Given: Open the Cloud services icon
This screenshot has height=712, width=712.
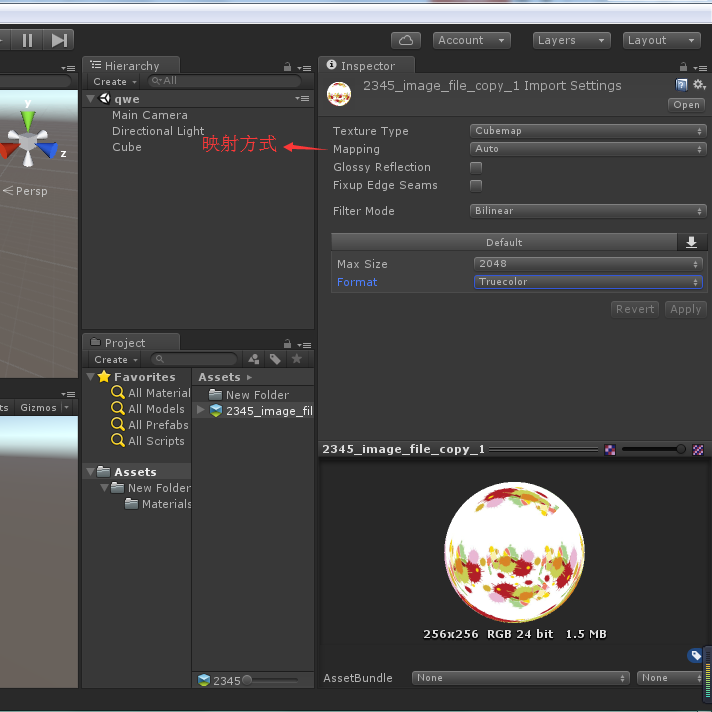Looking at the screenshot, I should pyautogui.click(x=405, y=40).
